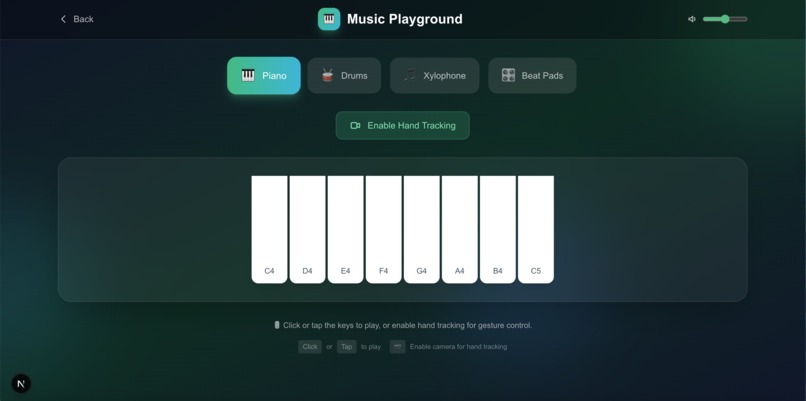Switch to the Xylophone tab

tap(434, 76)
